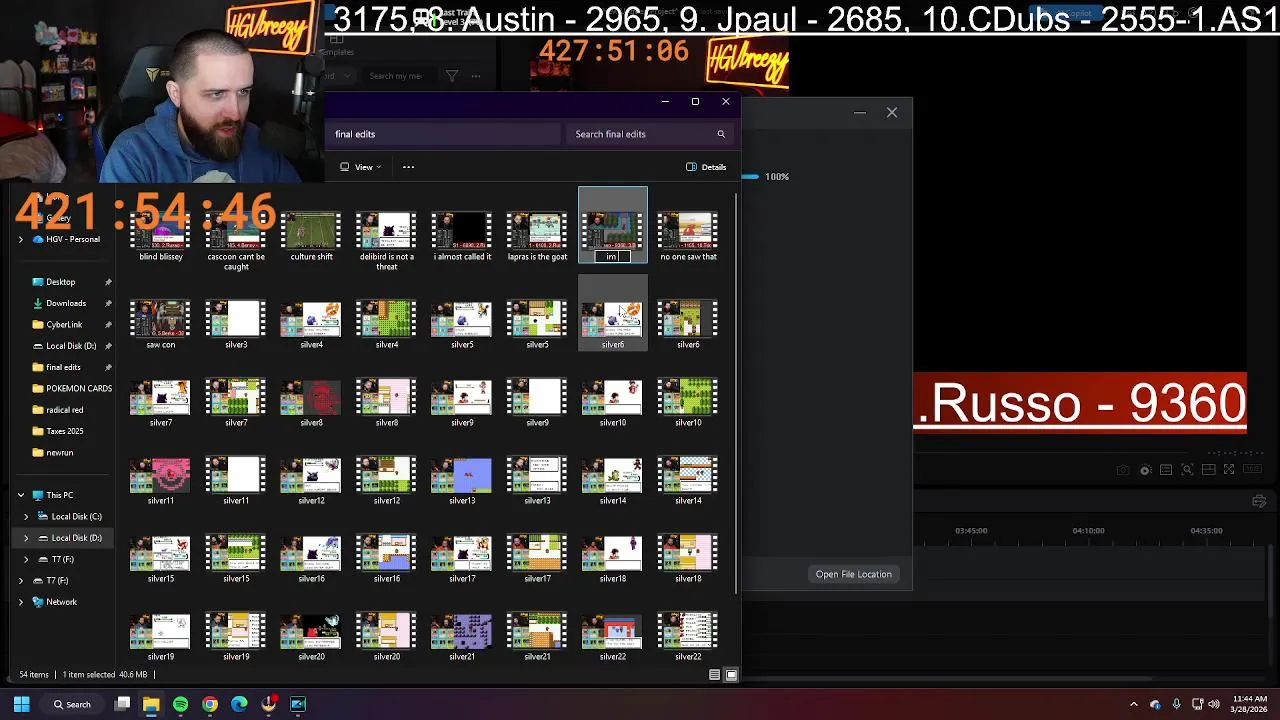1280x720 pixels.
Task: Open Google Chrome from the taskbar
Action: click(210, 704)
